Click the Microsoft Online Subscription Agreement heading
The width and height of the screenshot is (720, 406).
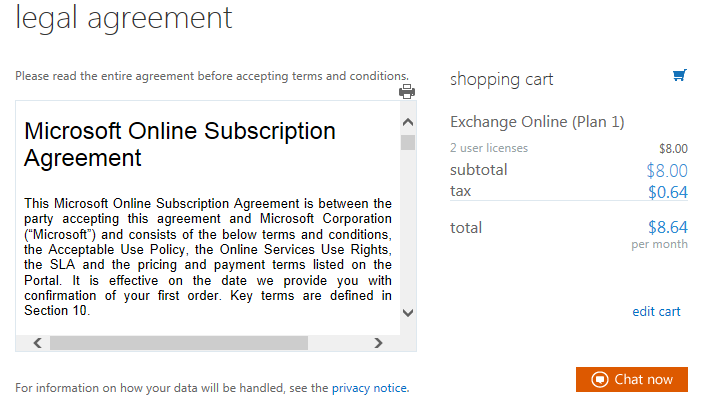coord(180,144)
